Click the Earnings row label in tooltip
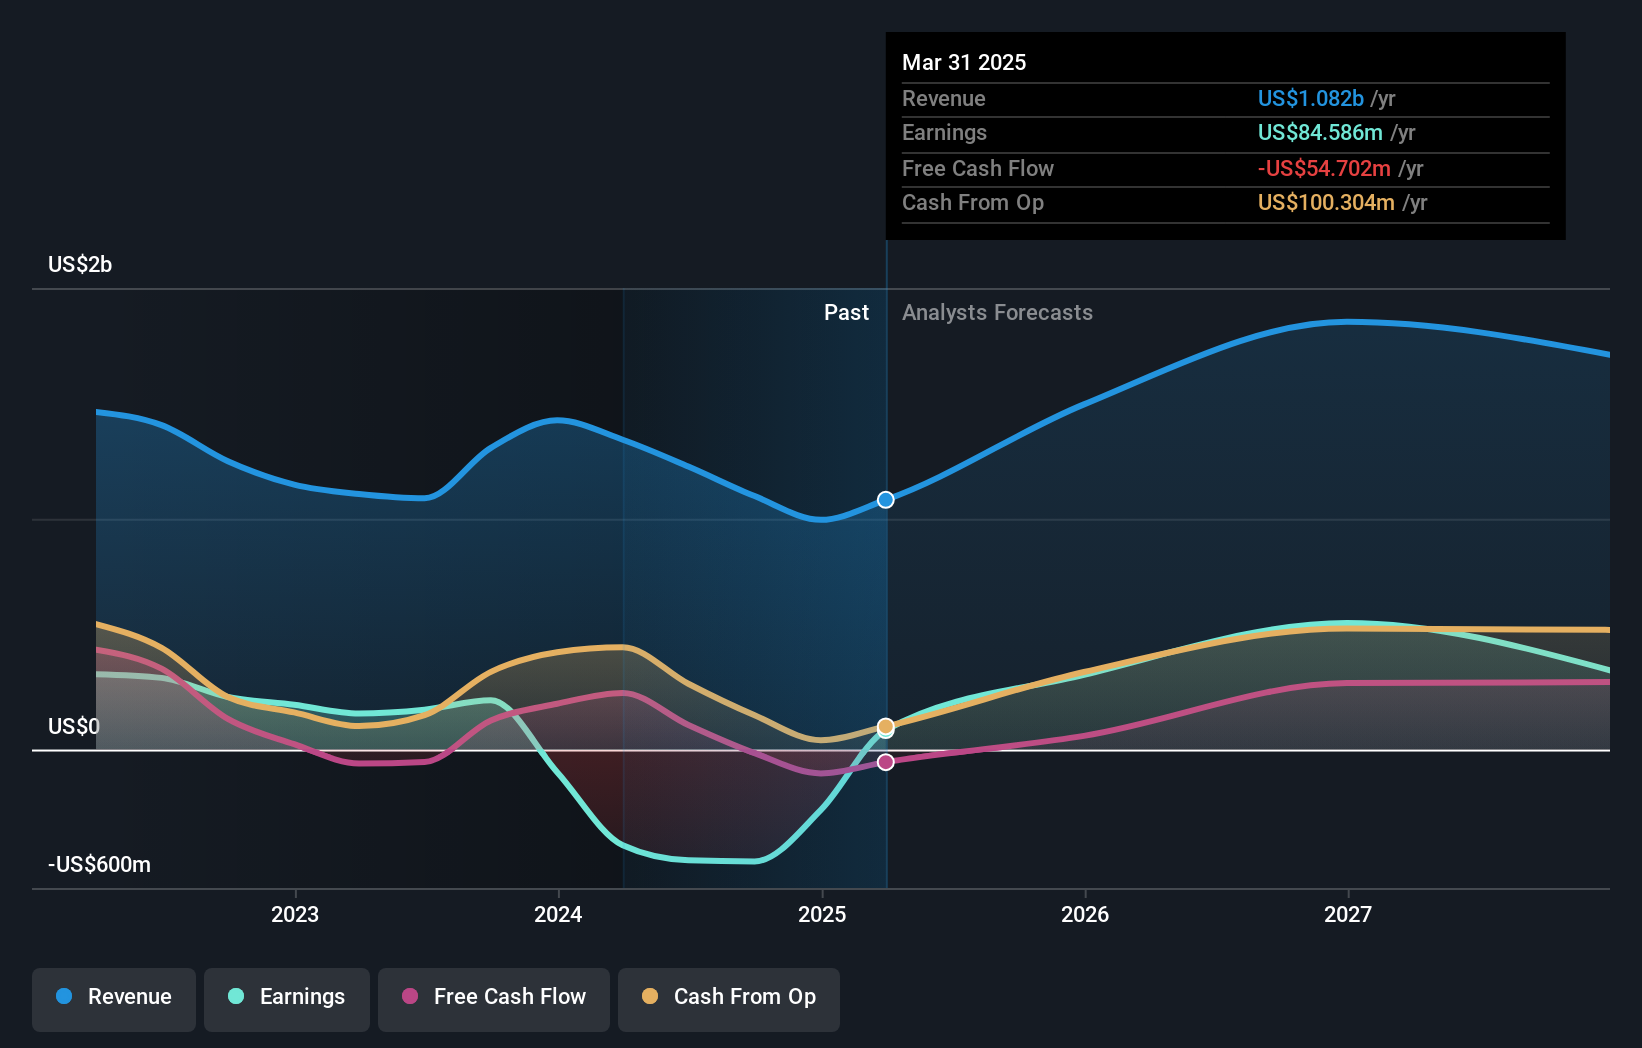The width and height of the screenshot is (1642, 1048). coord(944,133)
